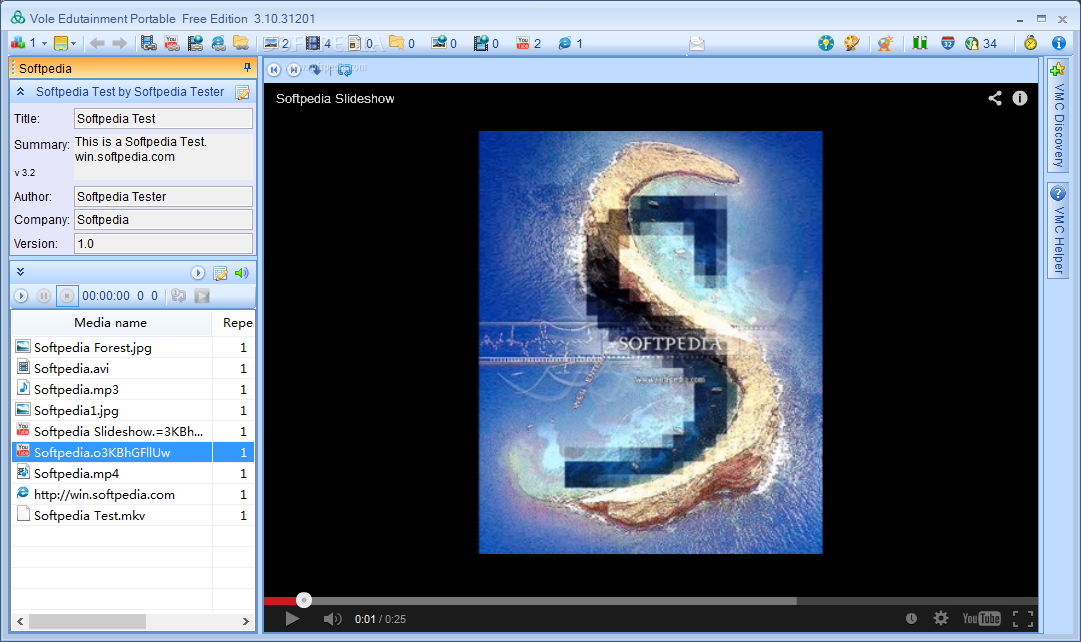Click the globe user icon showing 34
The image size is (1081, 642).
point(981,43)
